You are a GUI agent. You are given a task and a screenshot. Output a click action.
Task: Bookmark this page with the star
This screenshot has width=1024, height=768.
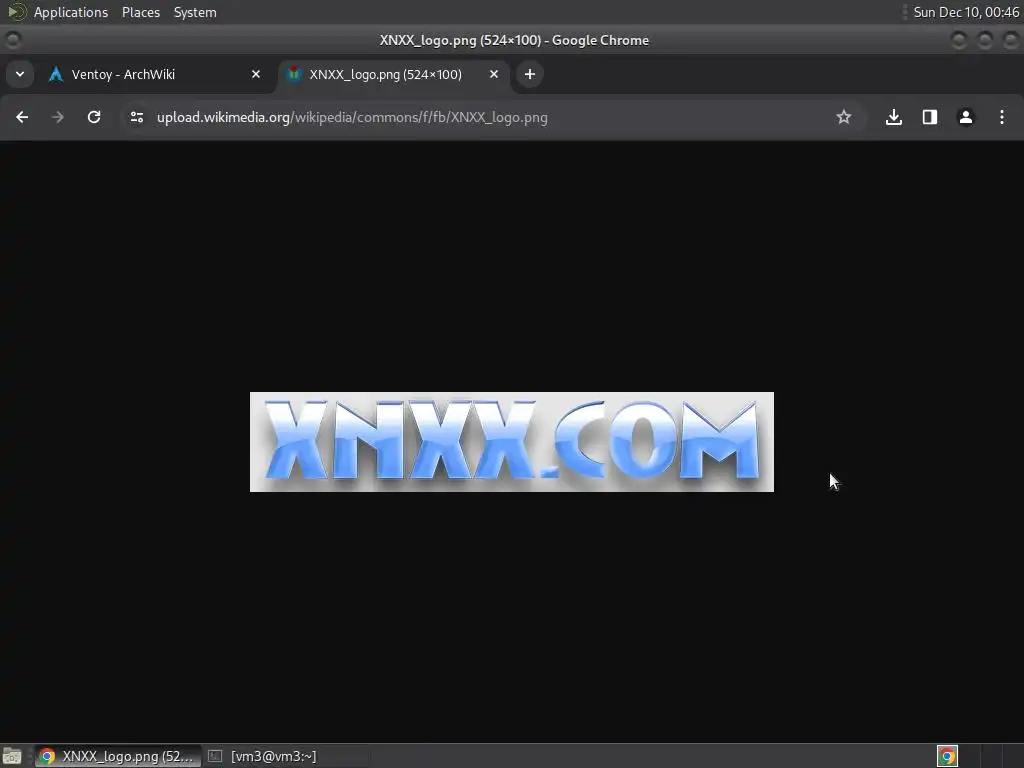844,117
